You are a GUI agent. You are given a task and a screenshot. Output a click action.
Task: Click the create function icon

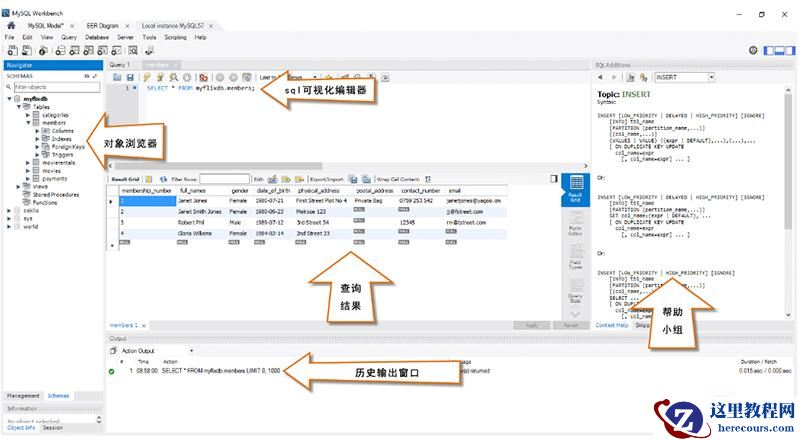pyautogui.click(x=117, y=51)
